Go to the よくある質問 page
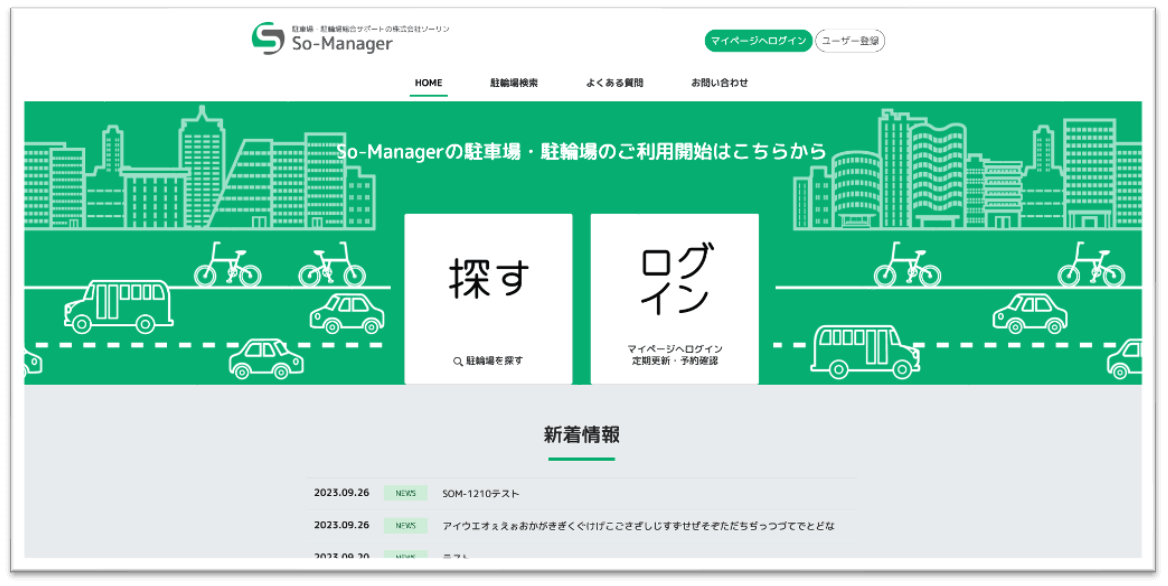The height and width of the screenshot is (586, 1168). [x=614, y=83]
